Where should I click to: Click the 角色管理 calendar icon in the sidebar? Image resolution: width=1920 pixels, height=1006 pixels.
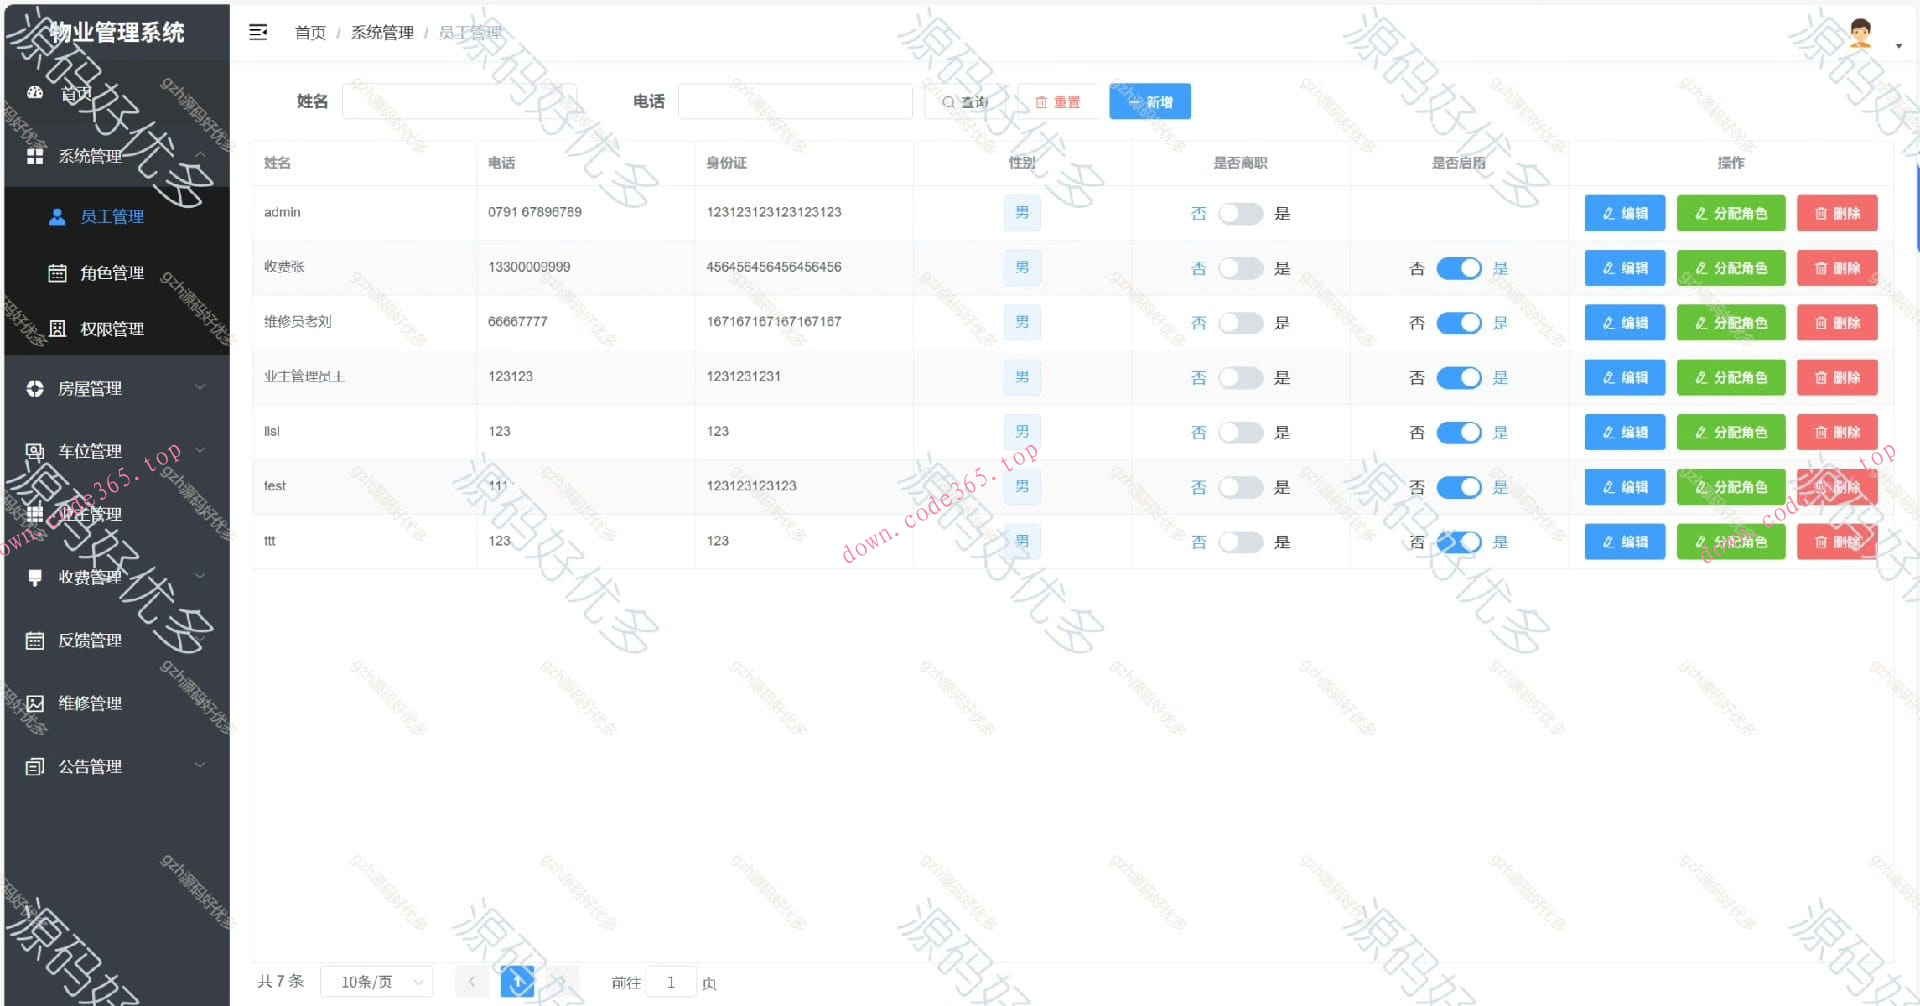[57, 273]
